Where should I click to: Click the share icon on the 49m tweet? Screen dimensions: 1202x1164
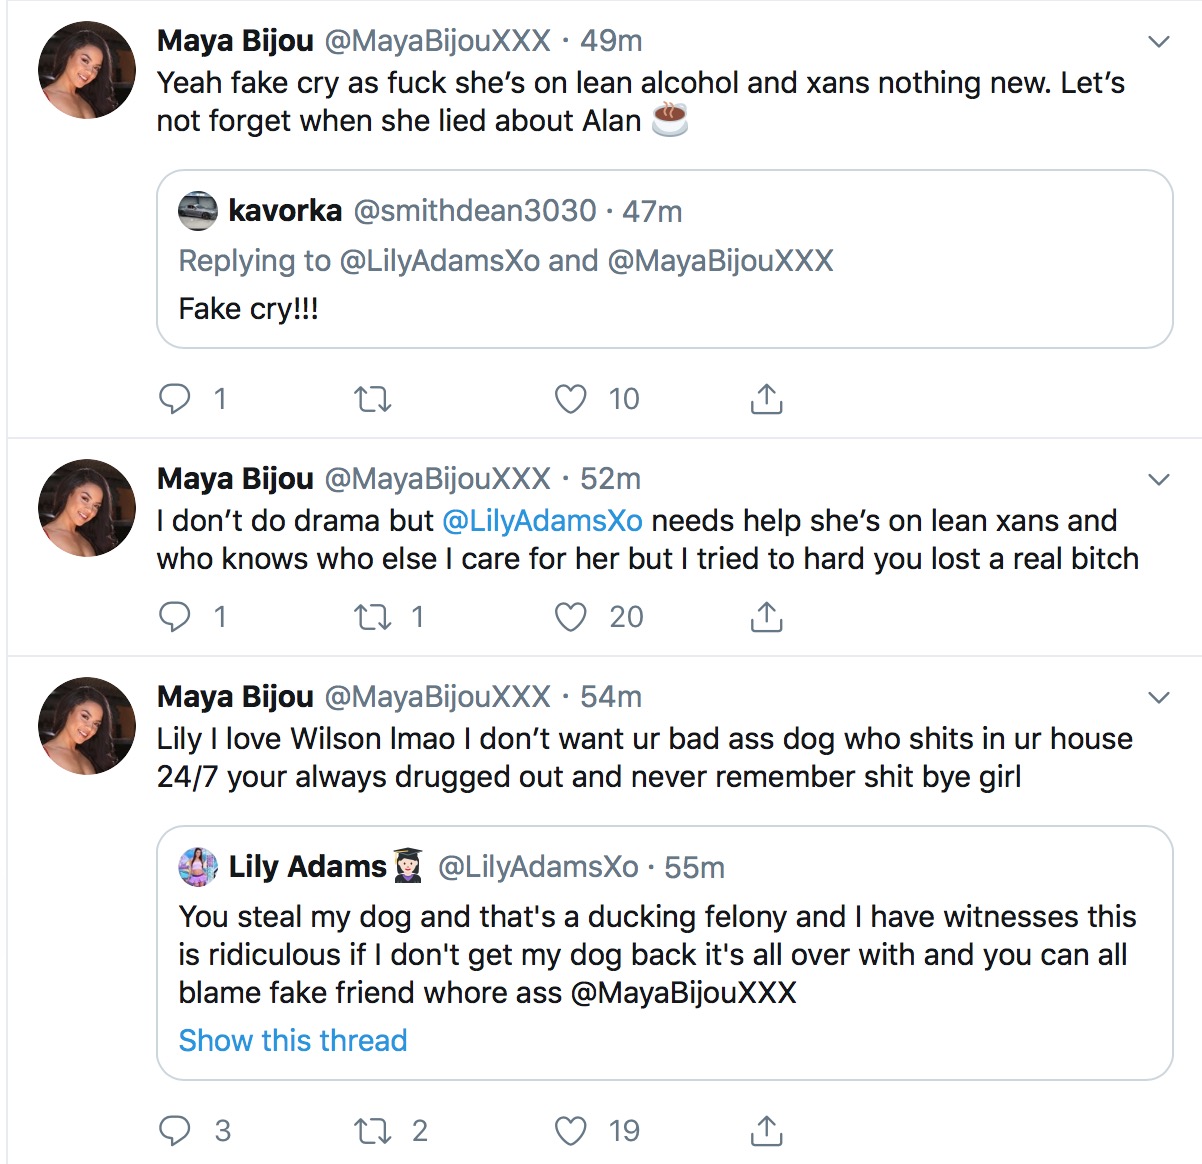(766, 398)
